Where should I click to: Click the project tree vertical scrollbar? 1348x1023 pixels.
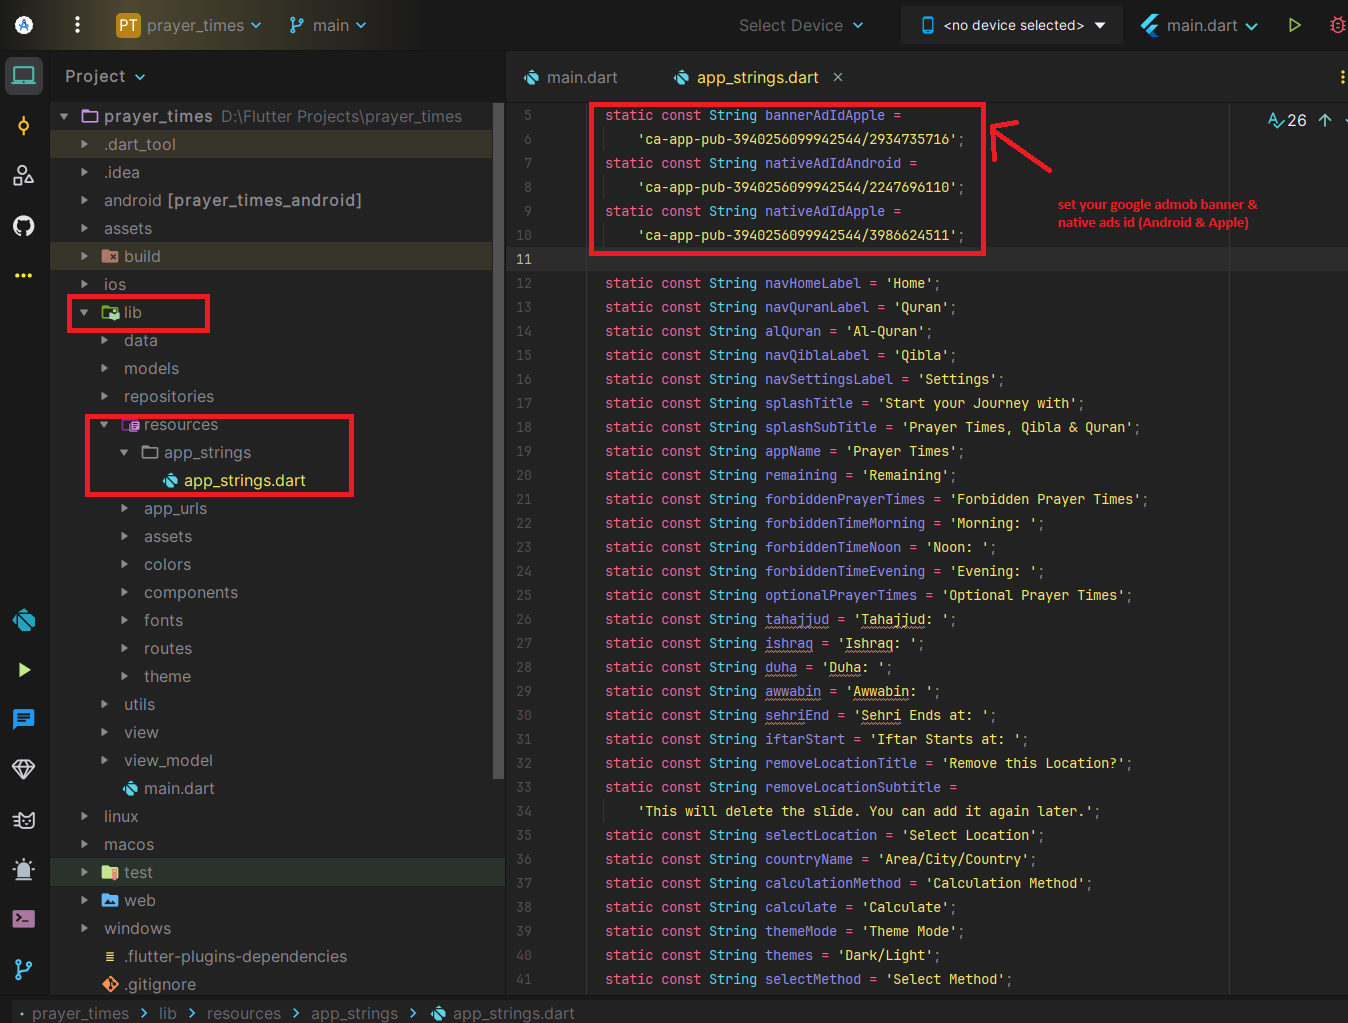498,440
